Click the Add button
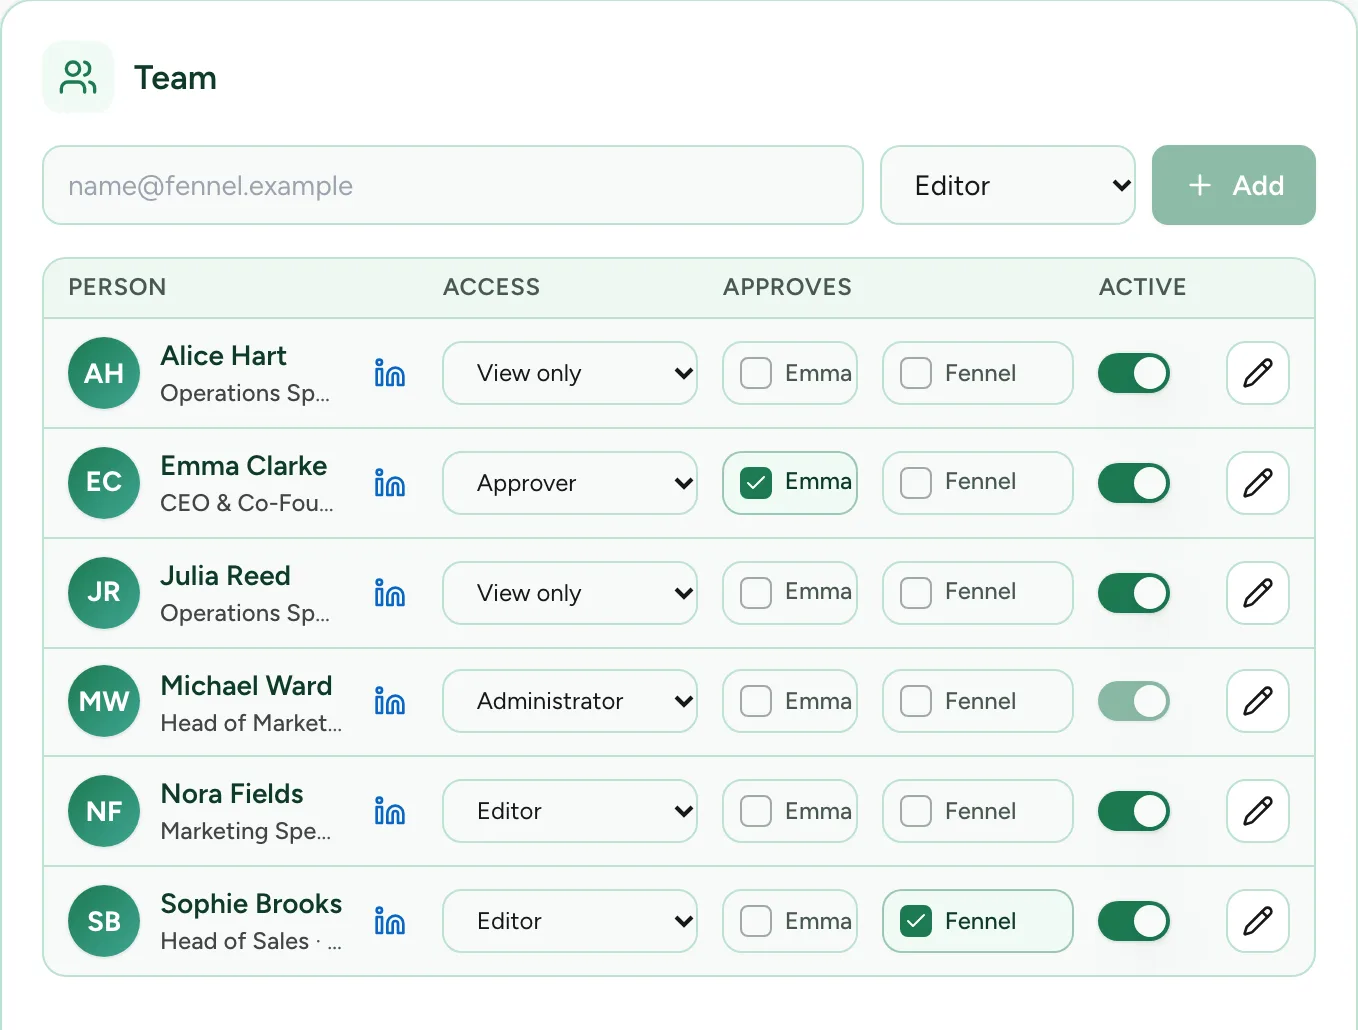This screenshot has width=1358, height=1030. click(1234, 185)
